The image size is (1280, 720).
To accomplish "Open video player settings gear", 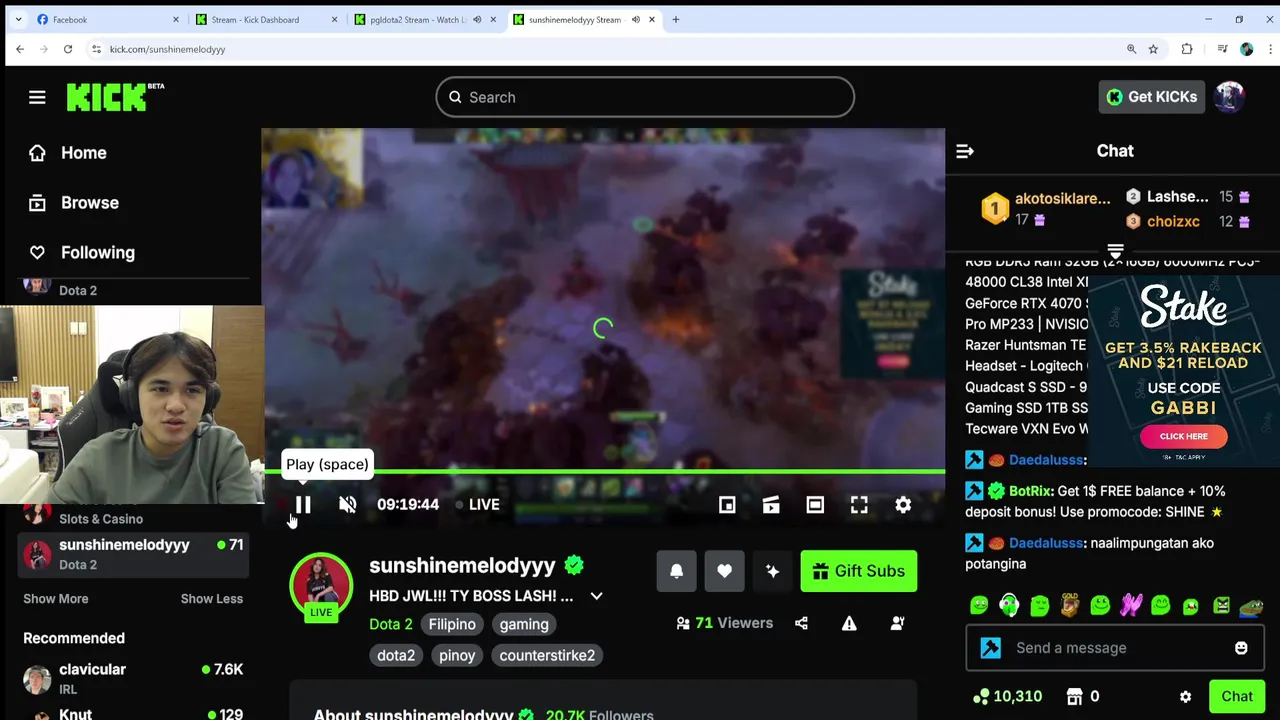I will pyautogui.click(x=903, y=505).
